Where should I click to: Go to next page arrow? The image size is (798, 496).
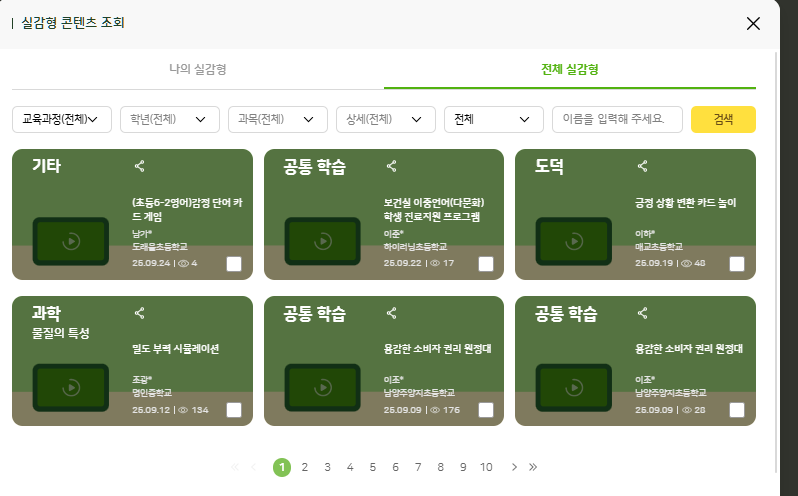[514, 467]
